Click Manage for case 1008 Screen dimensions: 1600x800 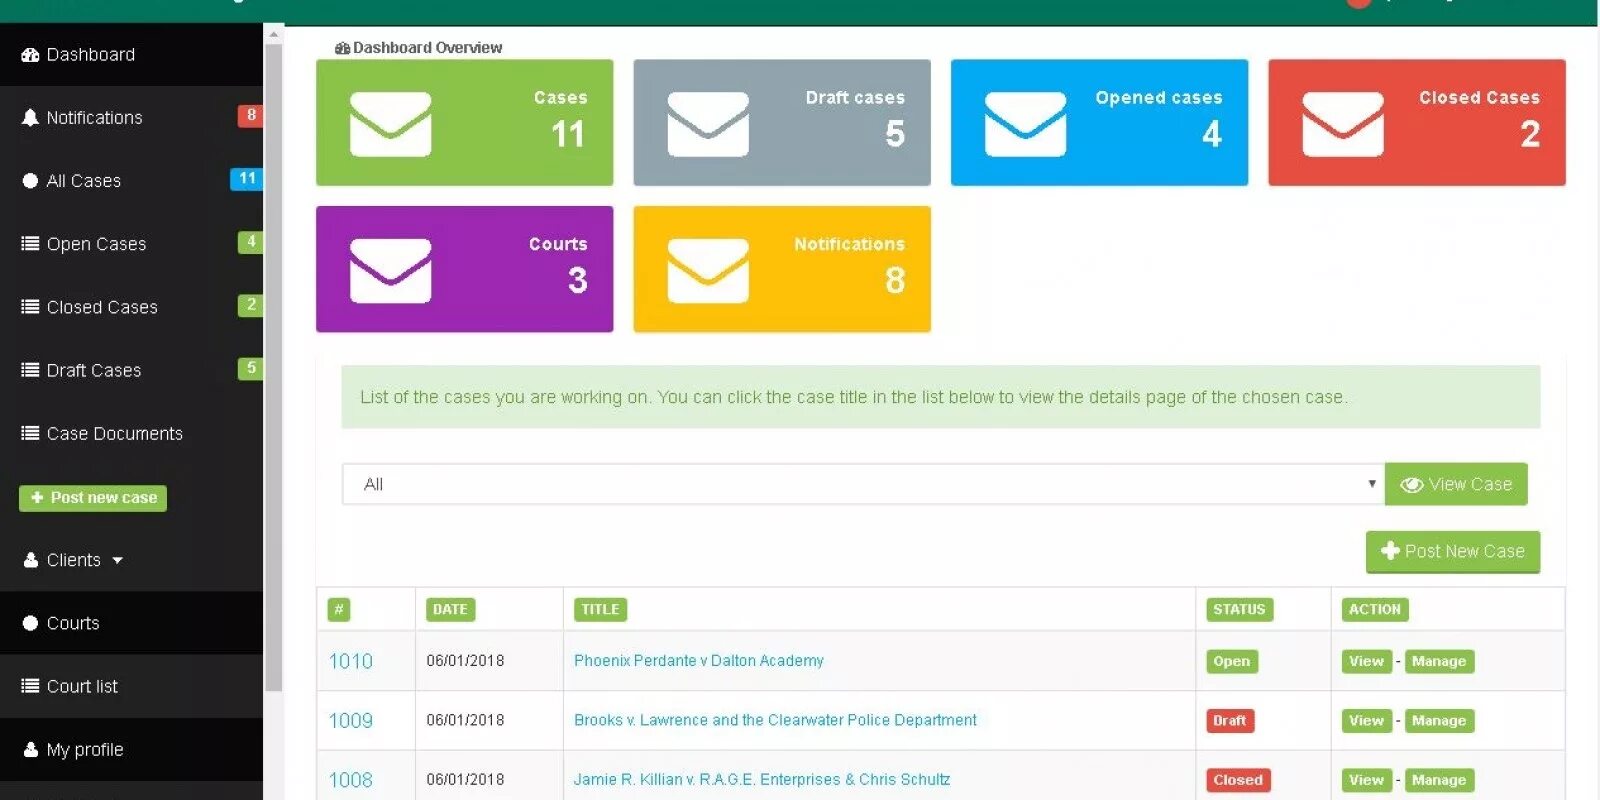coord(1439,780)
